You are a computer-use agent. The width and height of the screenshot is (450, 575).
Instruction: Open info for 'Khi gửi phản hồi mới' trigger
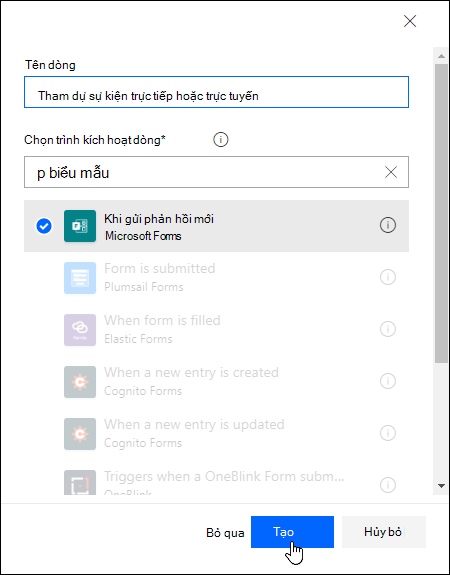pos(388,225)
